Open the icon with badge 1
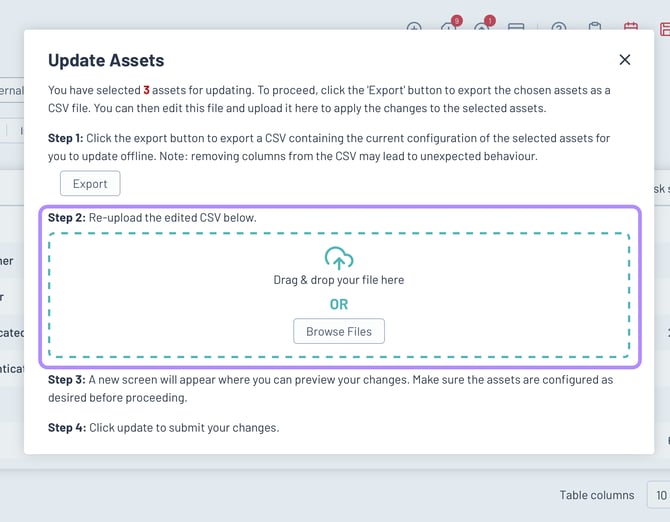This screenshot has width=670, height=522. [482, 27]
